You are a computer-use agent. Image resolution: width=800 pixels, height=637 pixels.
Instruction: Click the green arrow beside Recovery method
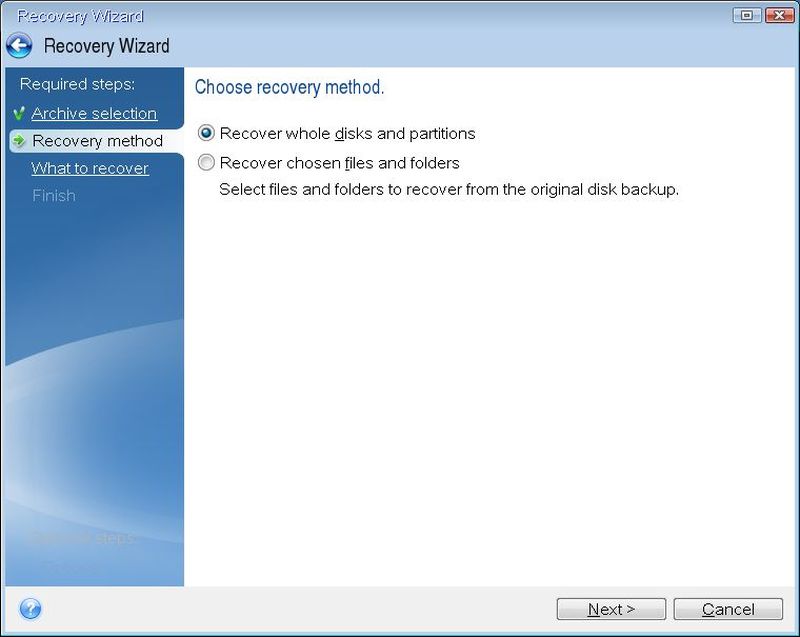click(19, 141)
